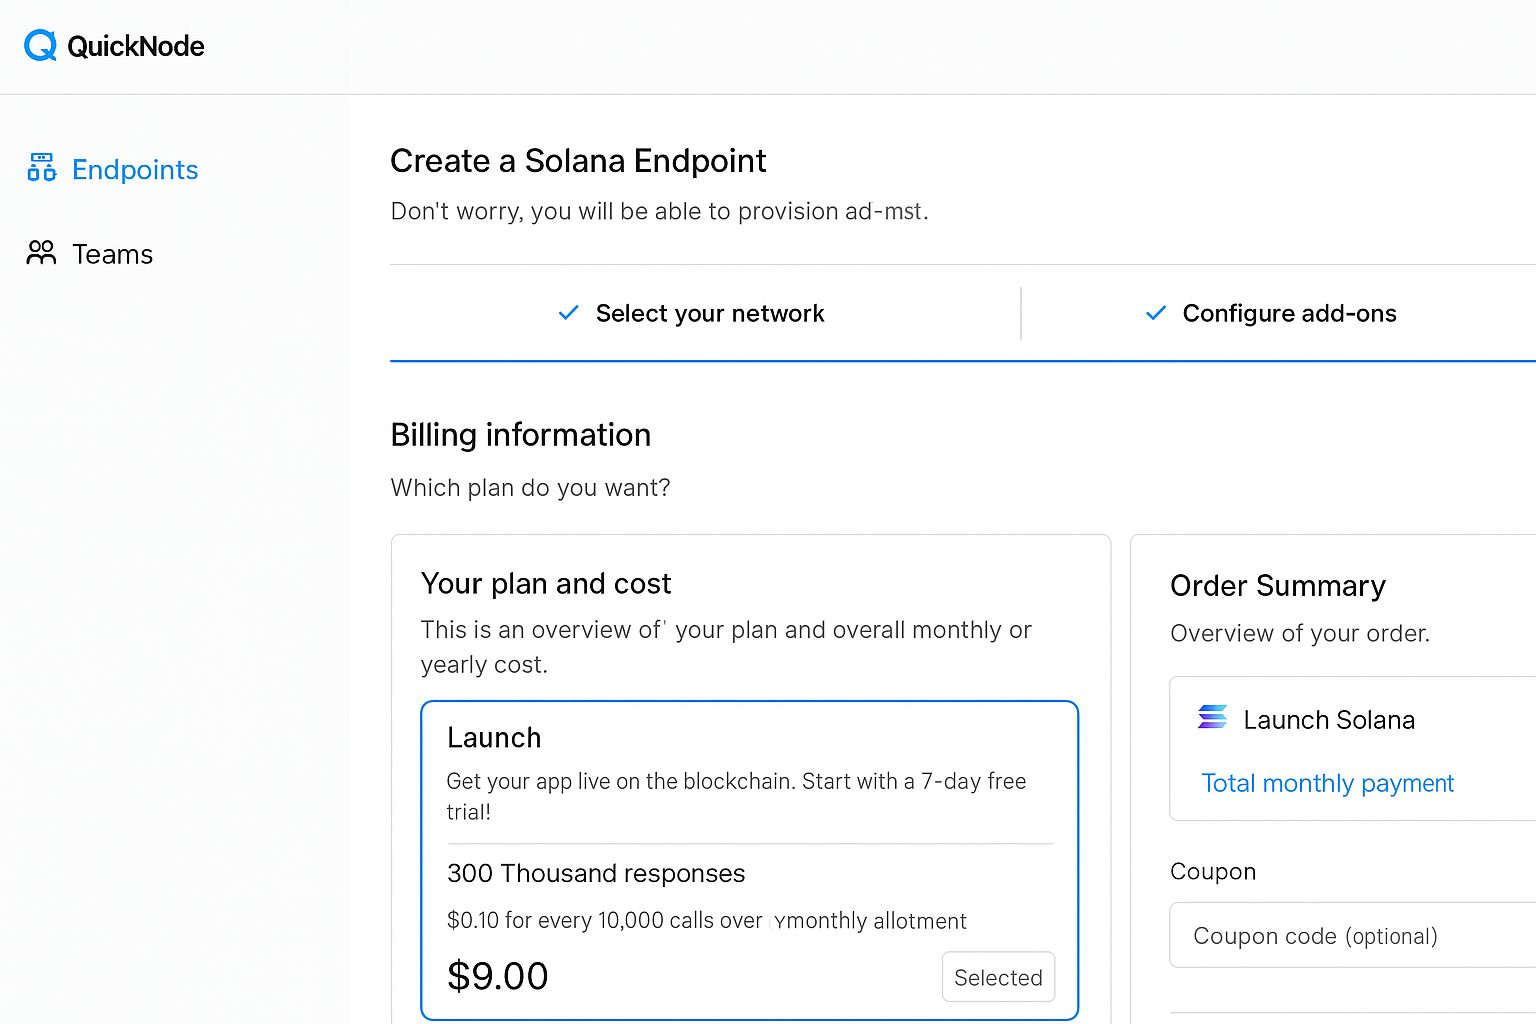Click the QuickNode brand name text
Viewport: 1536px width, 1024px height.
tap(135, 46)
